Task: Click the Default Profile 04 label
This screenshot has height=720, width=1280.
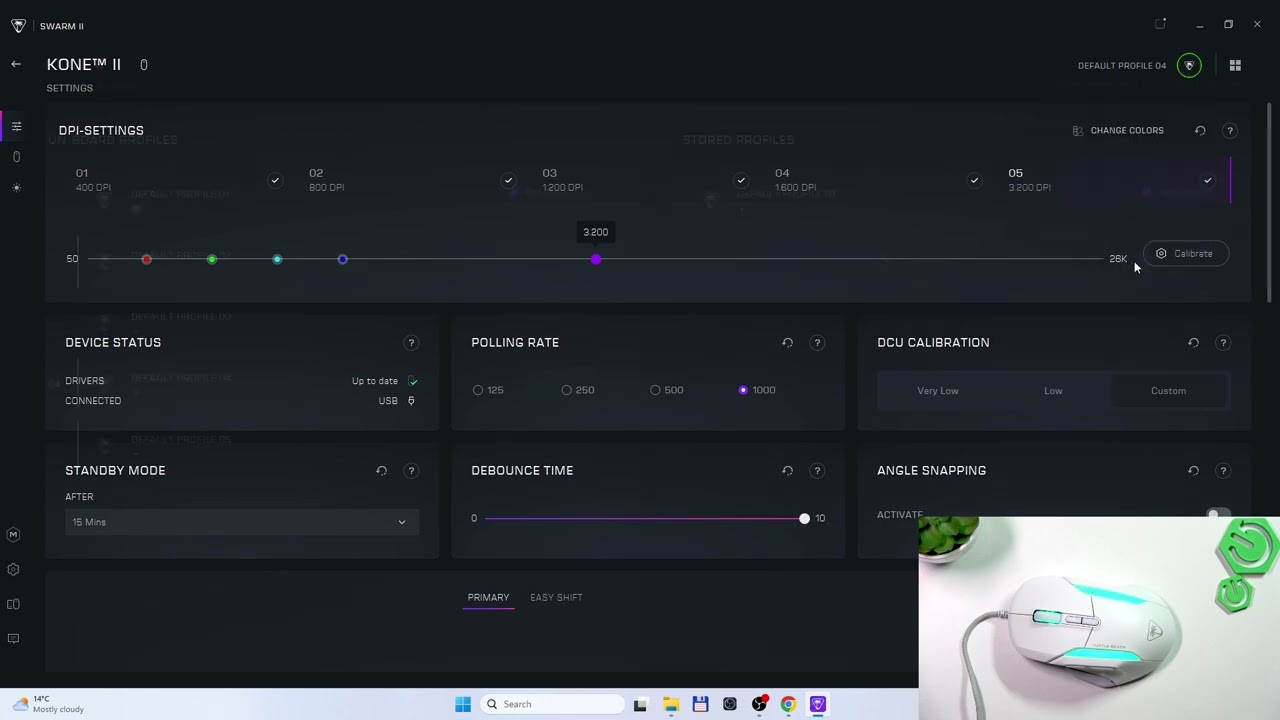Action: click(1122, 65)
